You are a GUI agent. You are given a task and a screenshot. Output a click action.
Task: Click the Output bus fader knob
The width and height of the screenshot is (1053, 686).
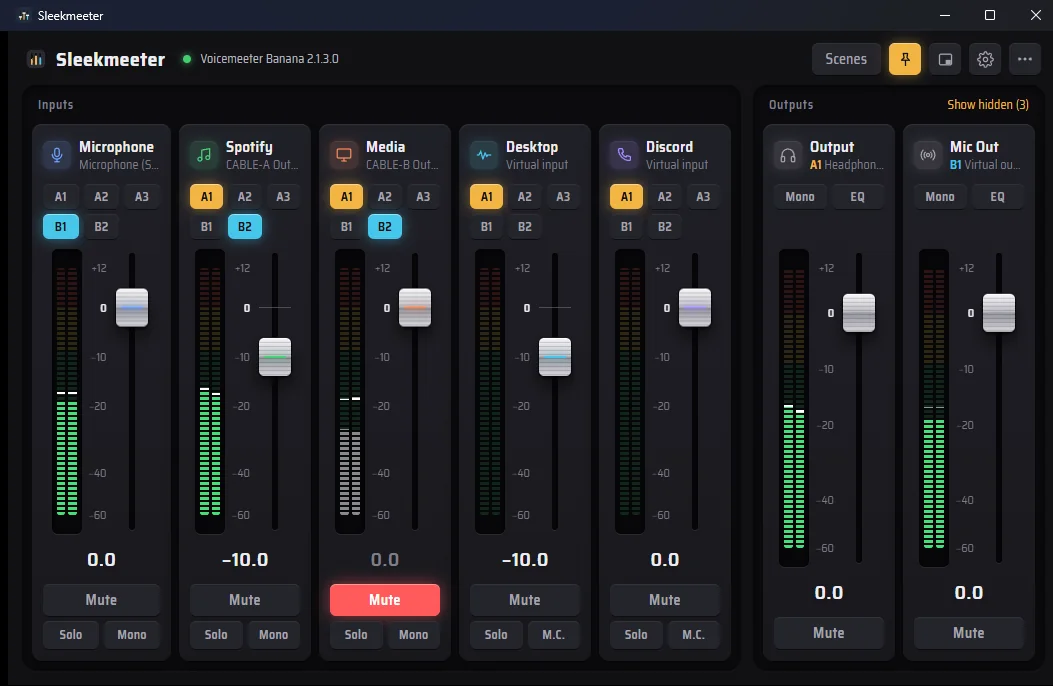click(x=859, y=313)
